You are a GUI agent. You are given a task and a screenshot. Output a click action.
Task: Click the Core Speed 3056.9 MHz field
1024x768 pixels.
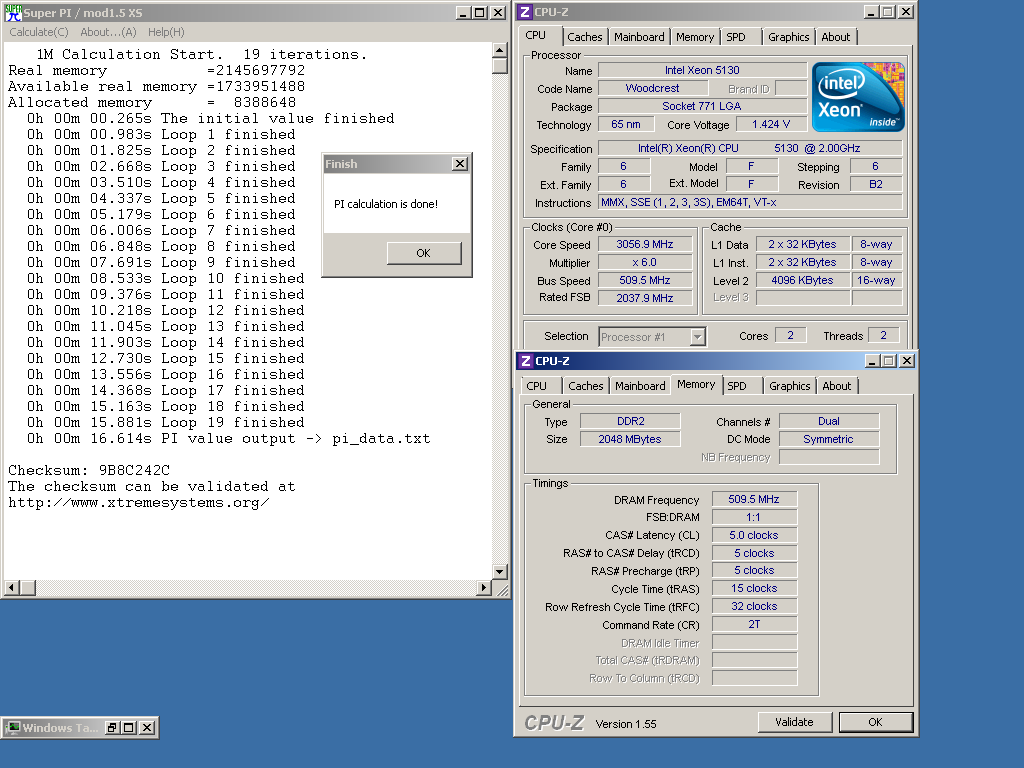(645, 244)
